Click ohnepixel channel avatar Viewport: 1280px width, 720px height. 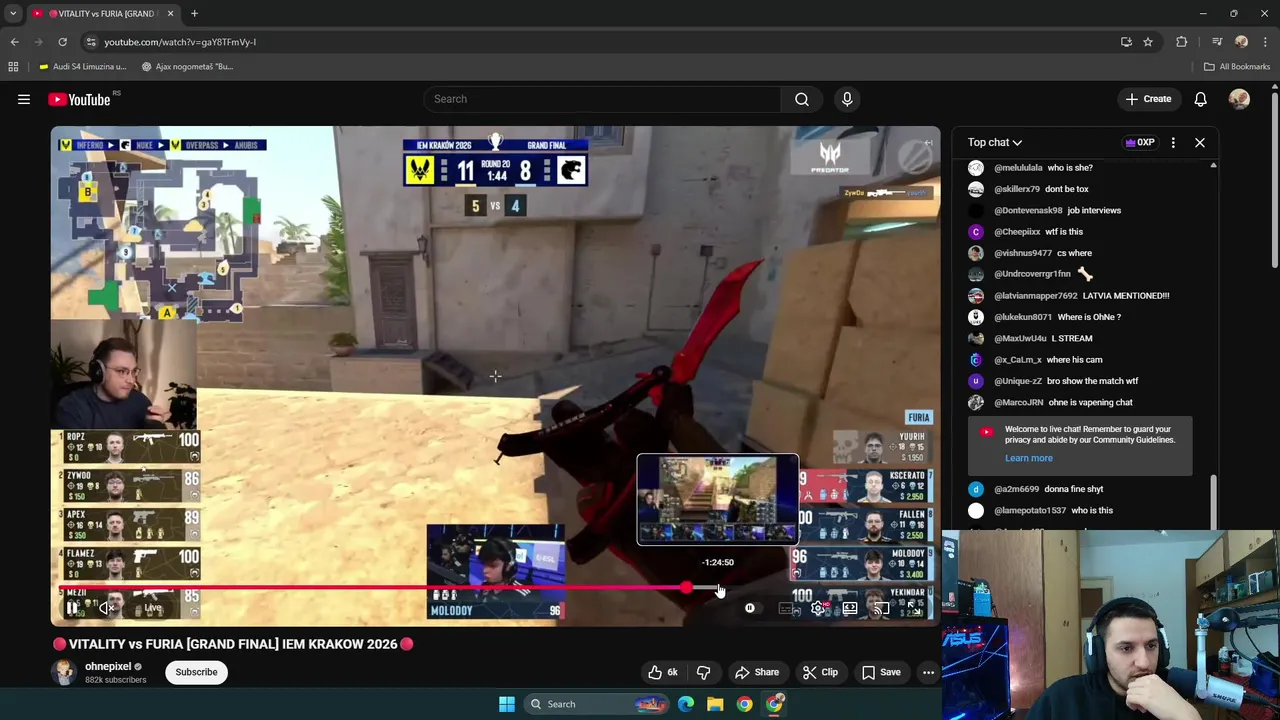64,672
